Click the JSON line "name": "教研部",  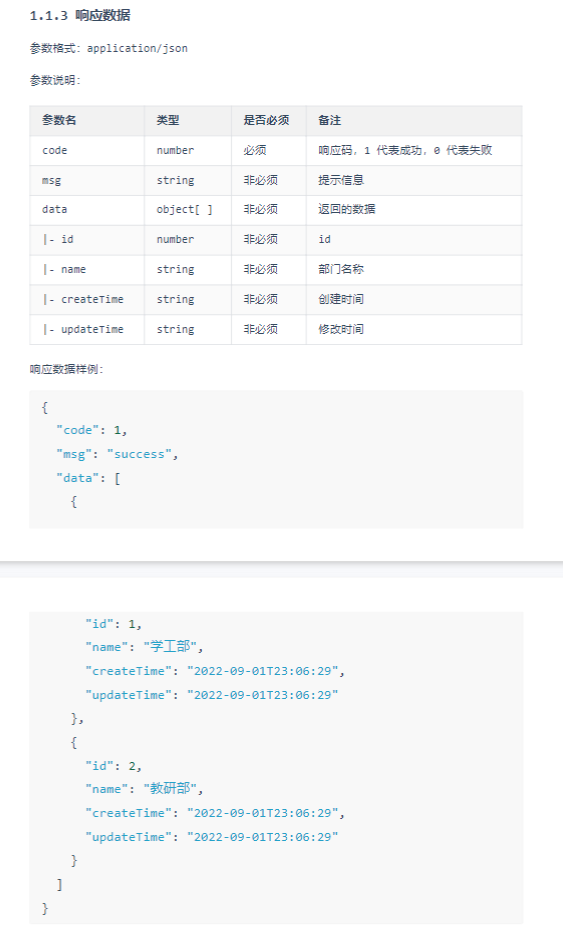144,789
